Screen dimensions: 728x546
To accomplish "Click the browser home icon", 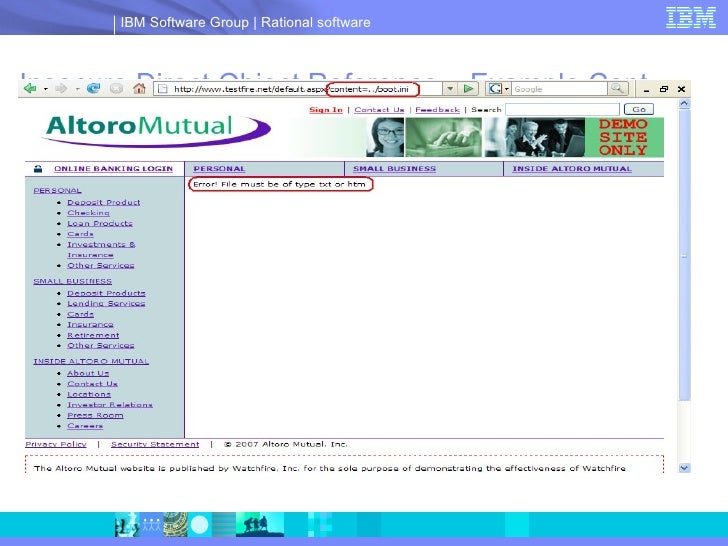I will click(139, 88).
